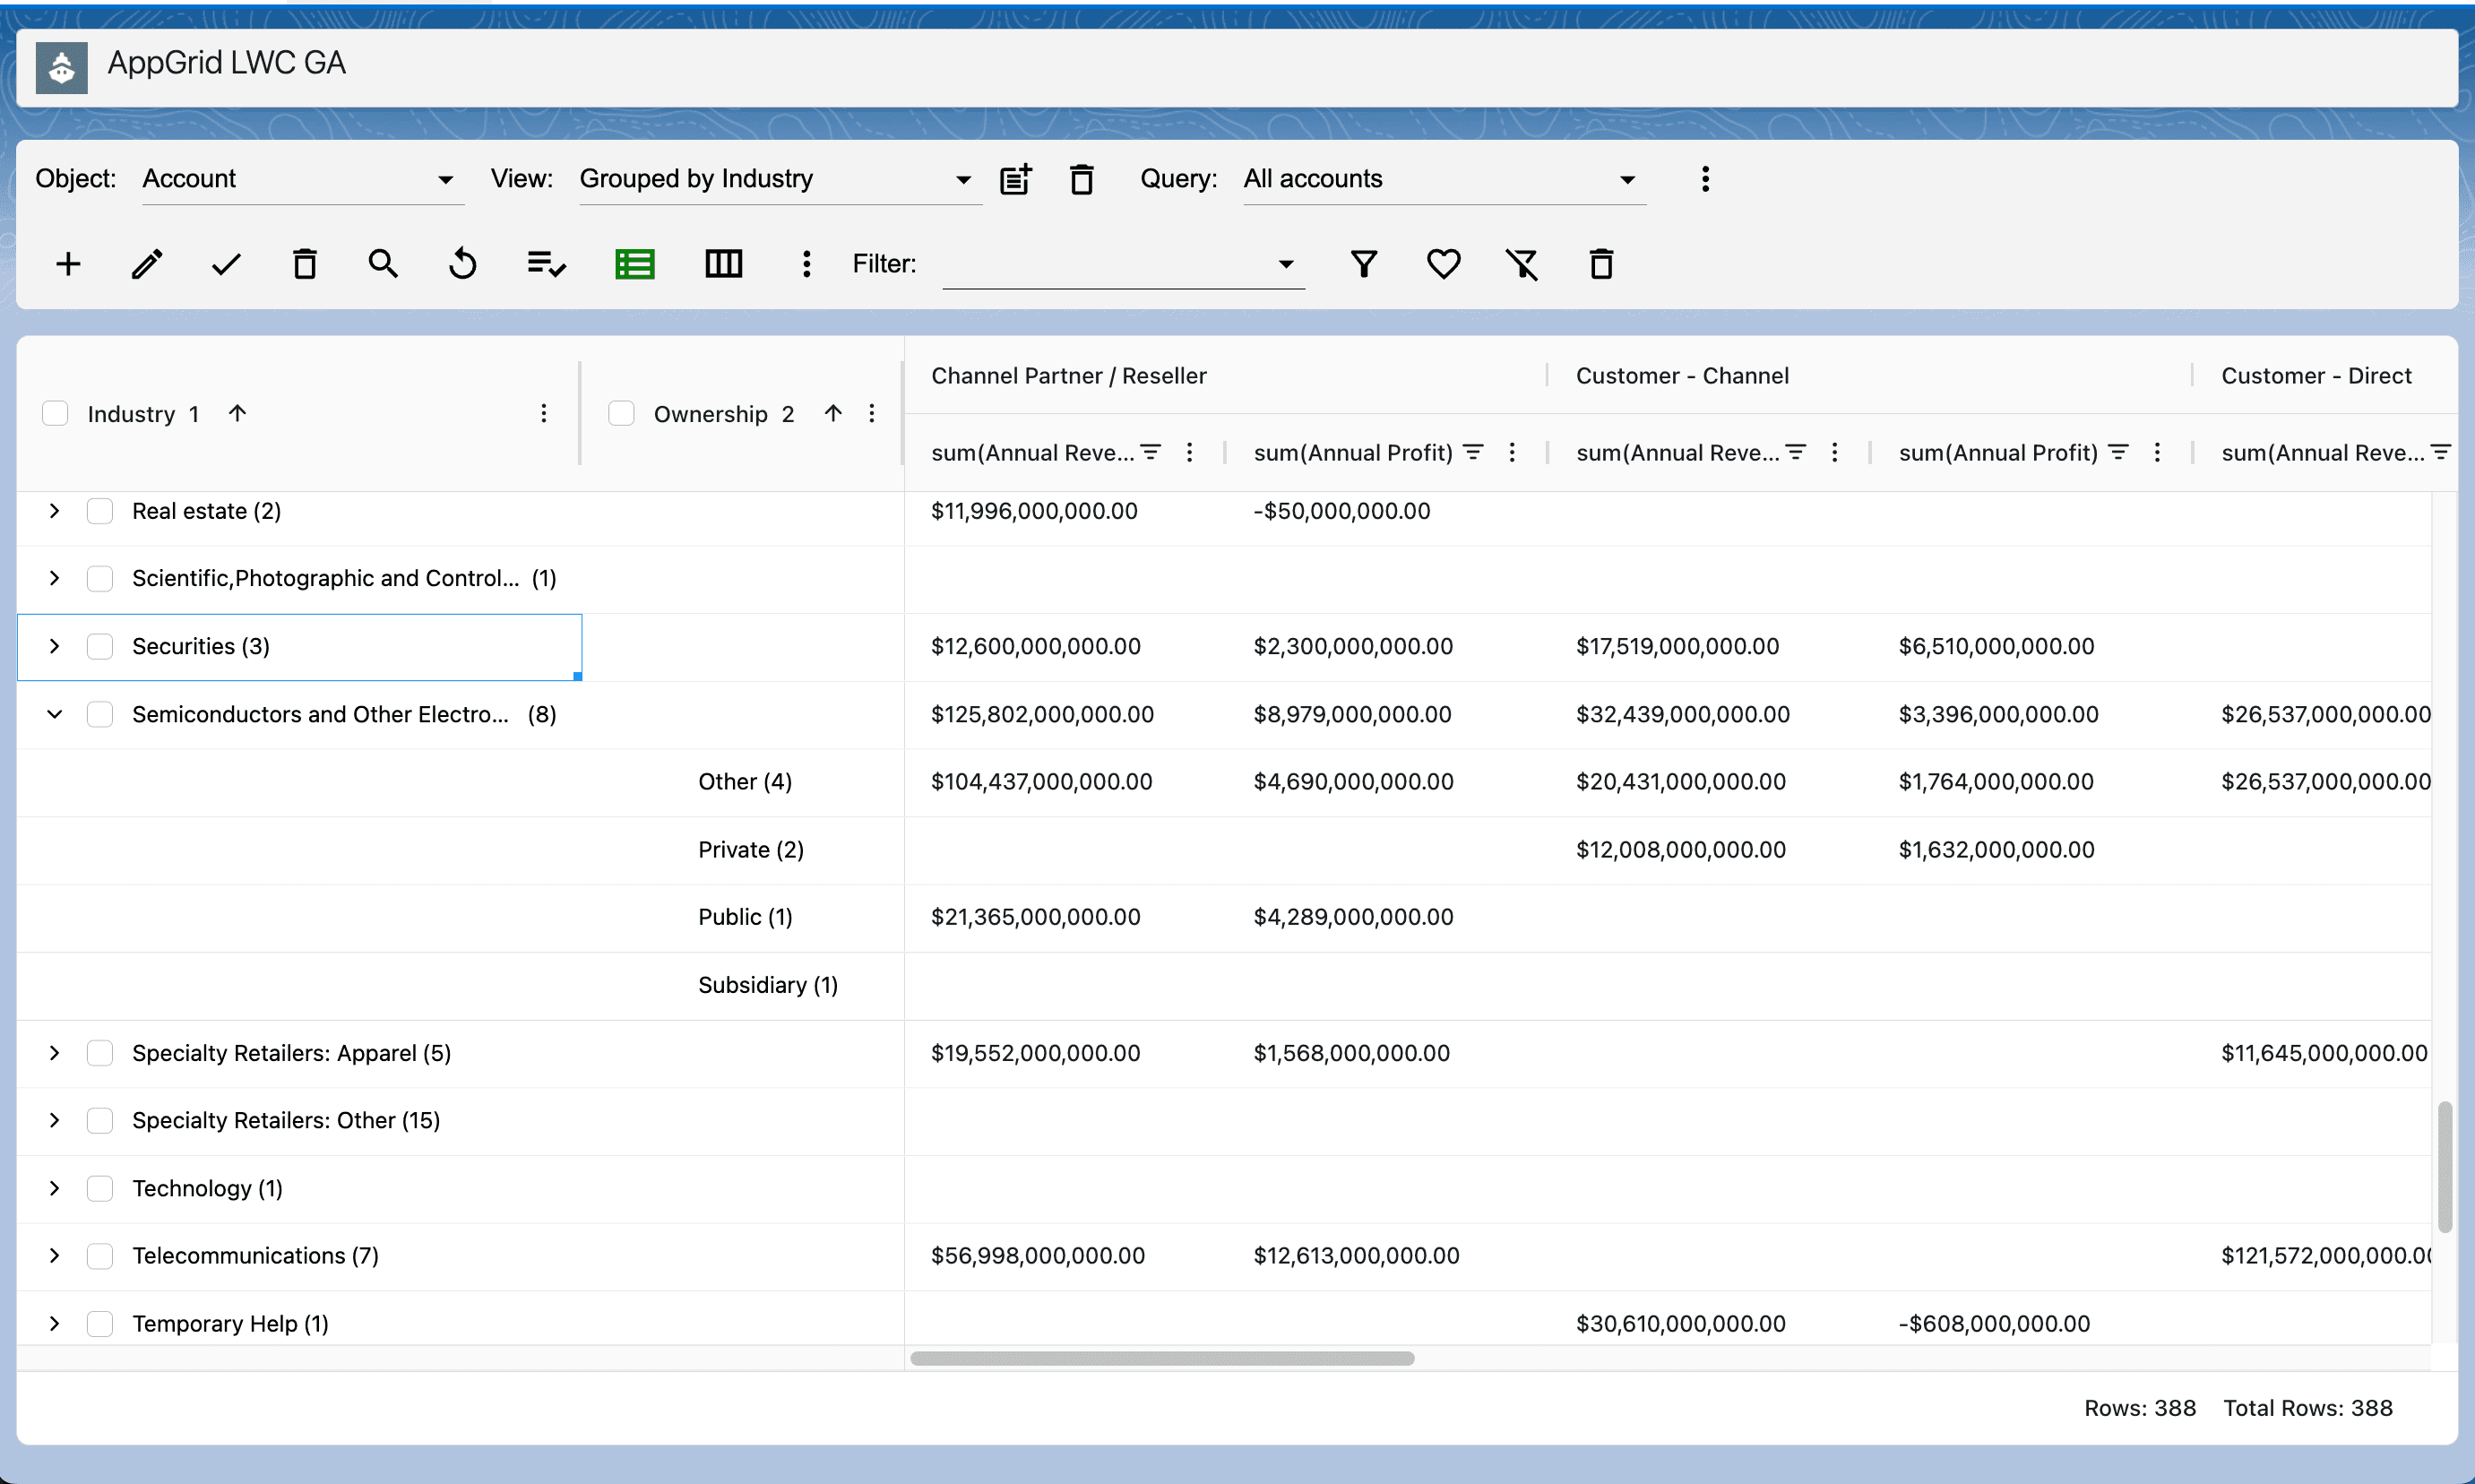Select the Telecommunications row checkbox
This screenshot has width=2475, height=1484.
[x=100, y=1256]
